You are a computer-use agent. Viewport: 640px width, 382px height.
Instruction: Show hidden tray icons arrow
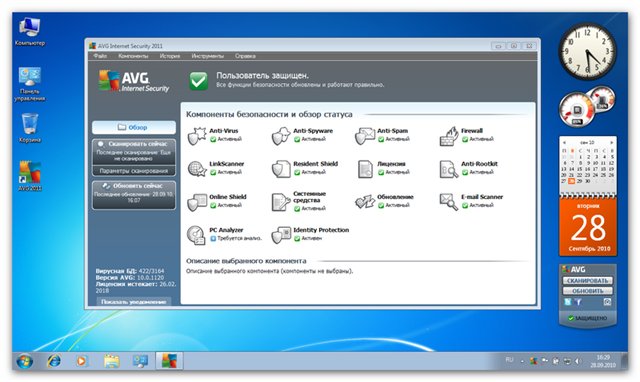522,361
